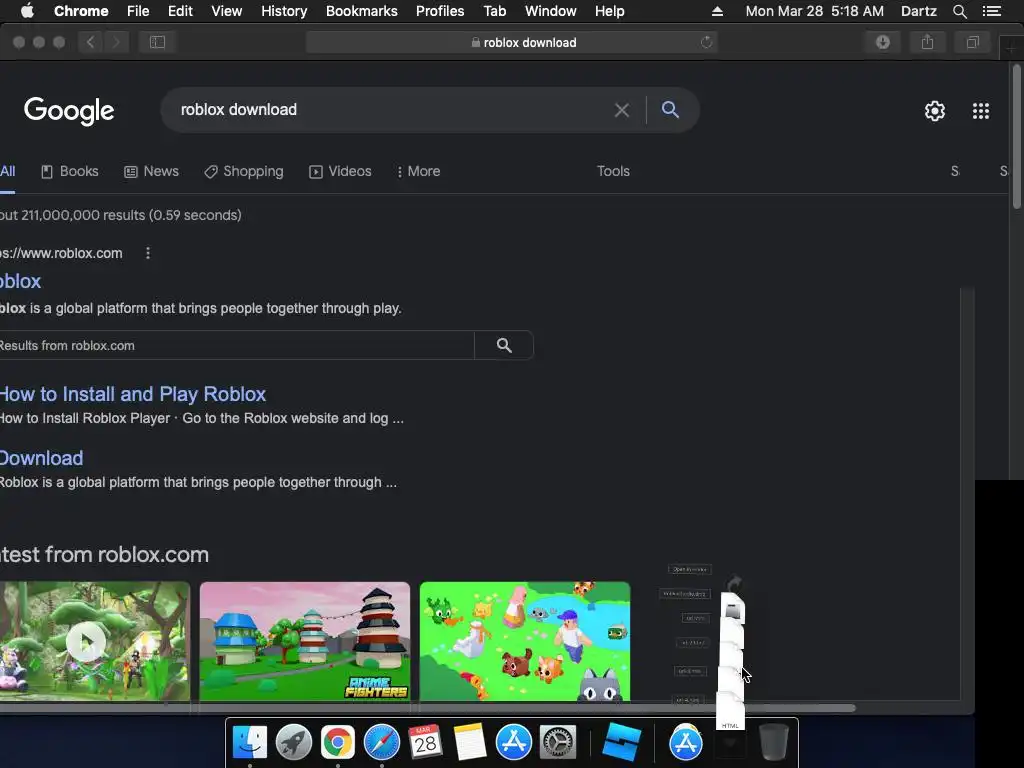Click the roblox.com site search magnifier
The image size is (1024, 768).
(x=504, y=345)
